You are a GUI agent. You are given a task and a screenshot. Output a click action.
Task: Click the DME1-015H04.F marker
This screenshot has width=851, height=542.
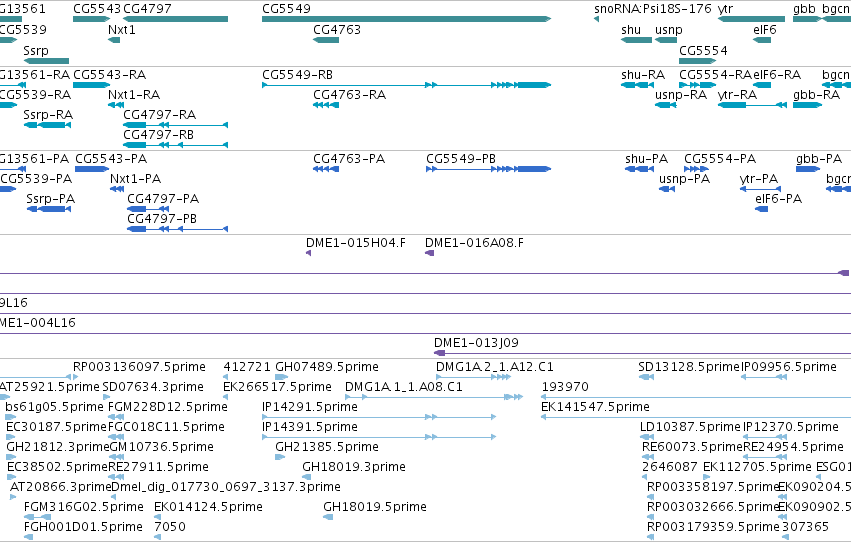click(x=308, y=253)
